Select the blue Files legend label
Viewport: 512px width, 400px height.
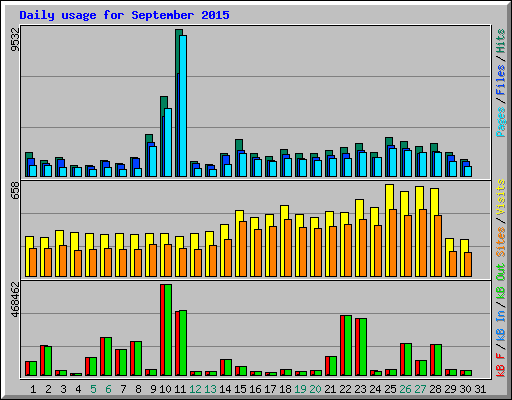tap(500, 80)
